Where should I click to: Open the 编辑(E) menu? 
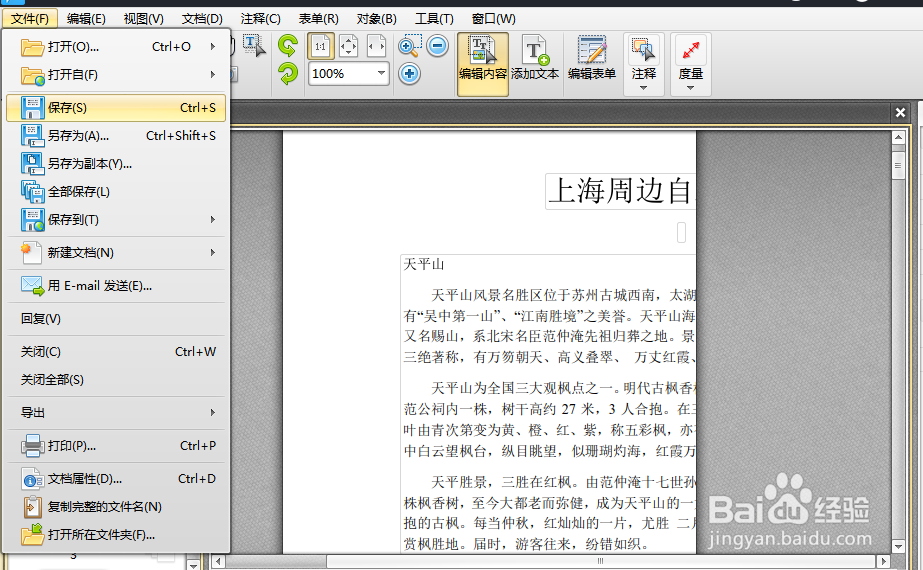[86, 19]
